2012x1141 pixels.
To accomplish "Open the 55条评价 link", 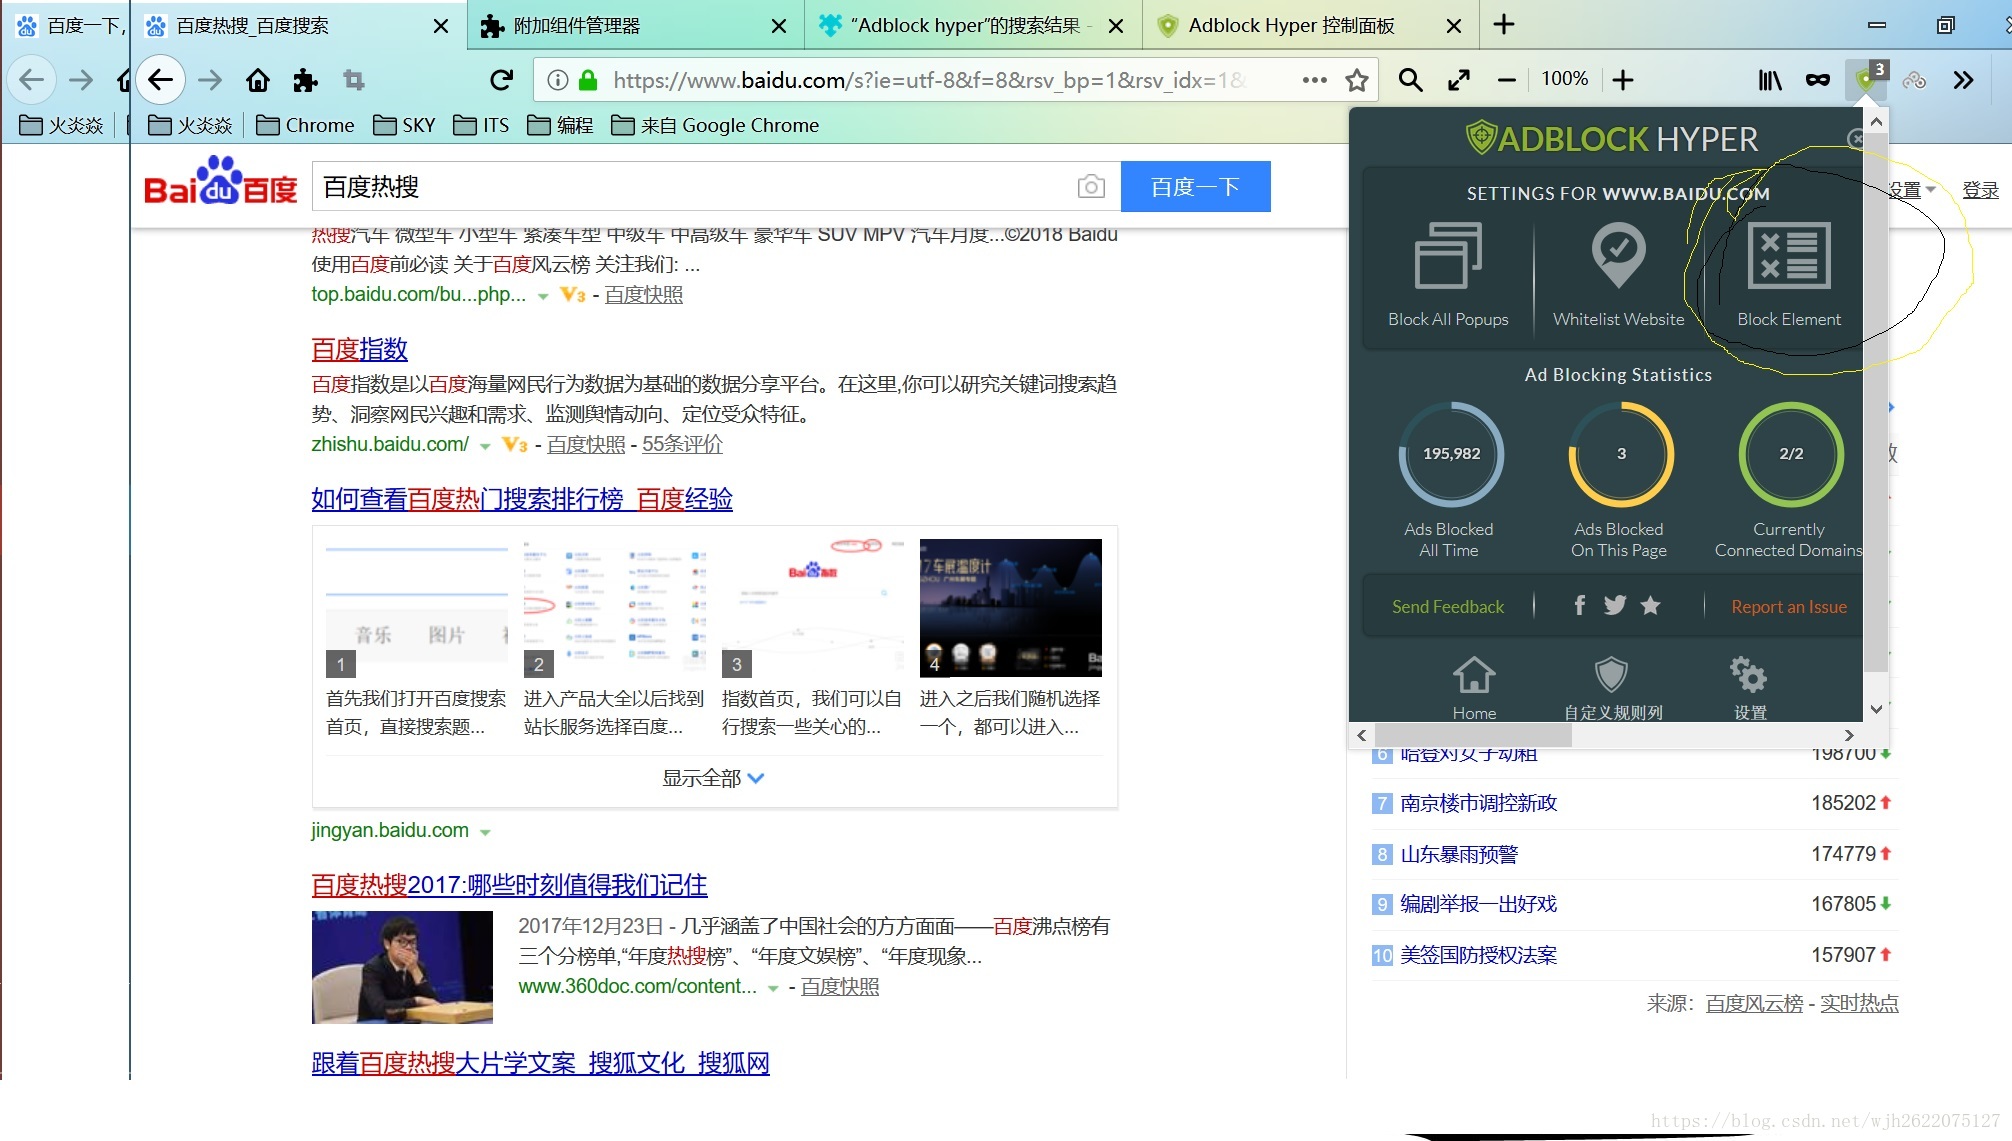I will [x=681, y=444].
